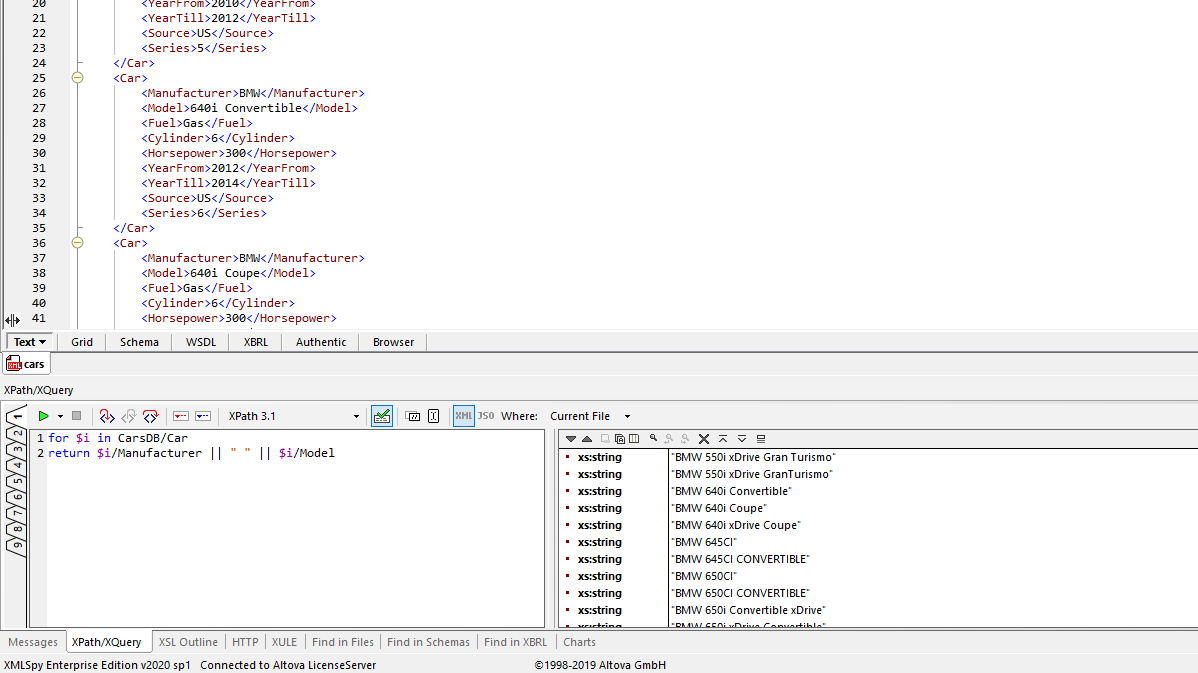Open the evaluation results validator checkmark icon

(x=382, y=415)
